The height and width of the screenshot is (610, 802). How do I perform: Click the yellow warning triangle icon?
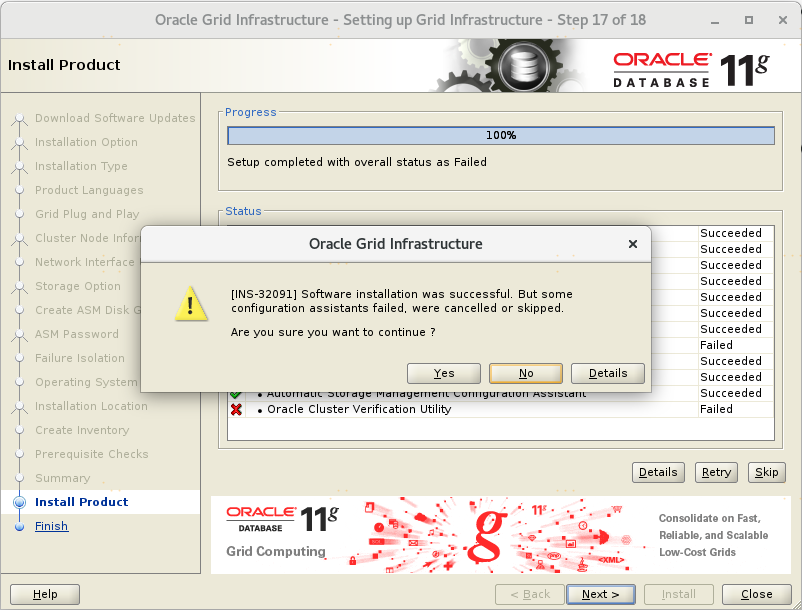[x=191, y=302]
